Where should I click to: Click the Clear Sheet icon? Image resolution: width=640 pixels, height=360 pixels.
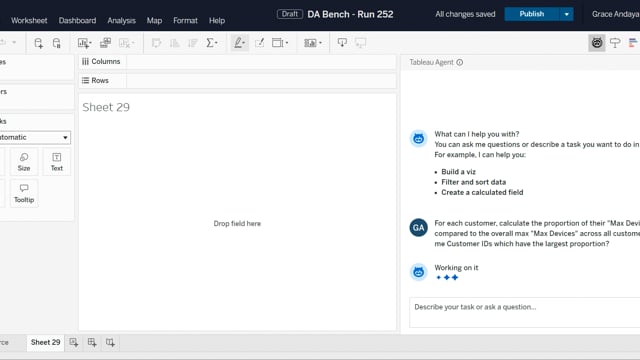[124, 43]
